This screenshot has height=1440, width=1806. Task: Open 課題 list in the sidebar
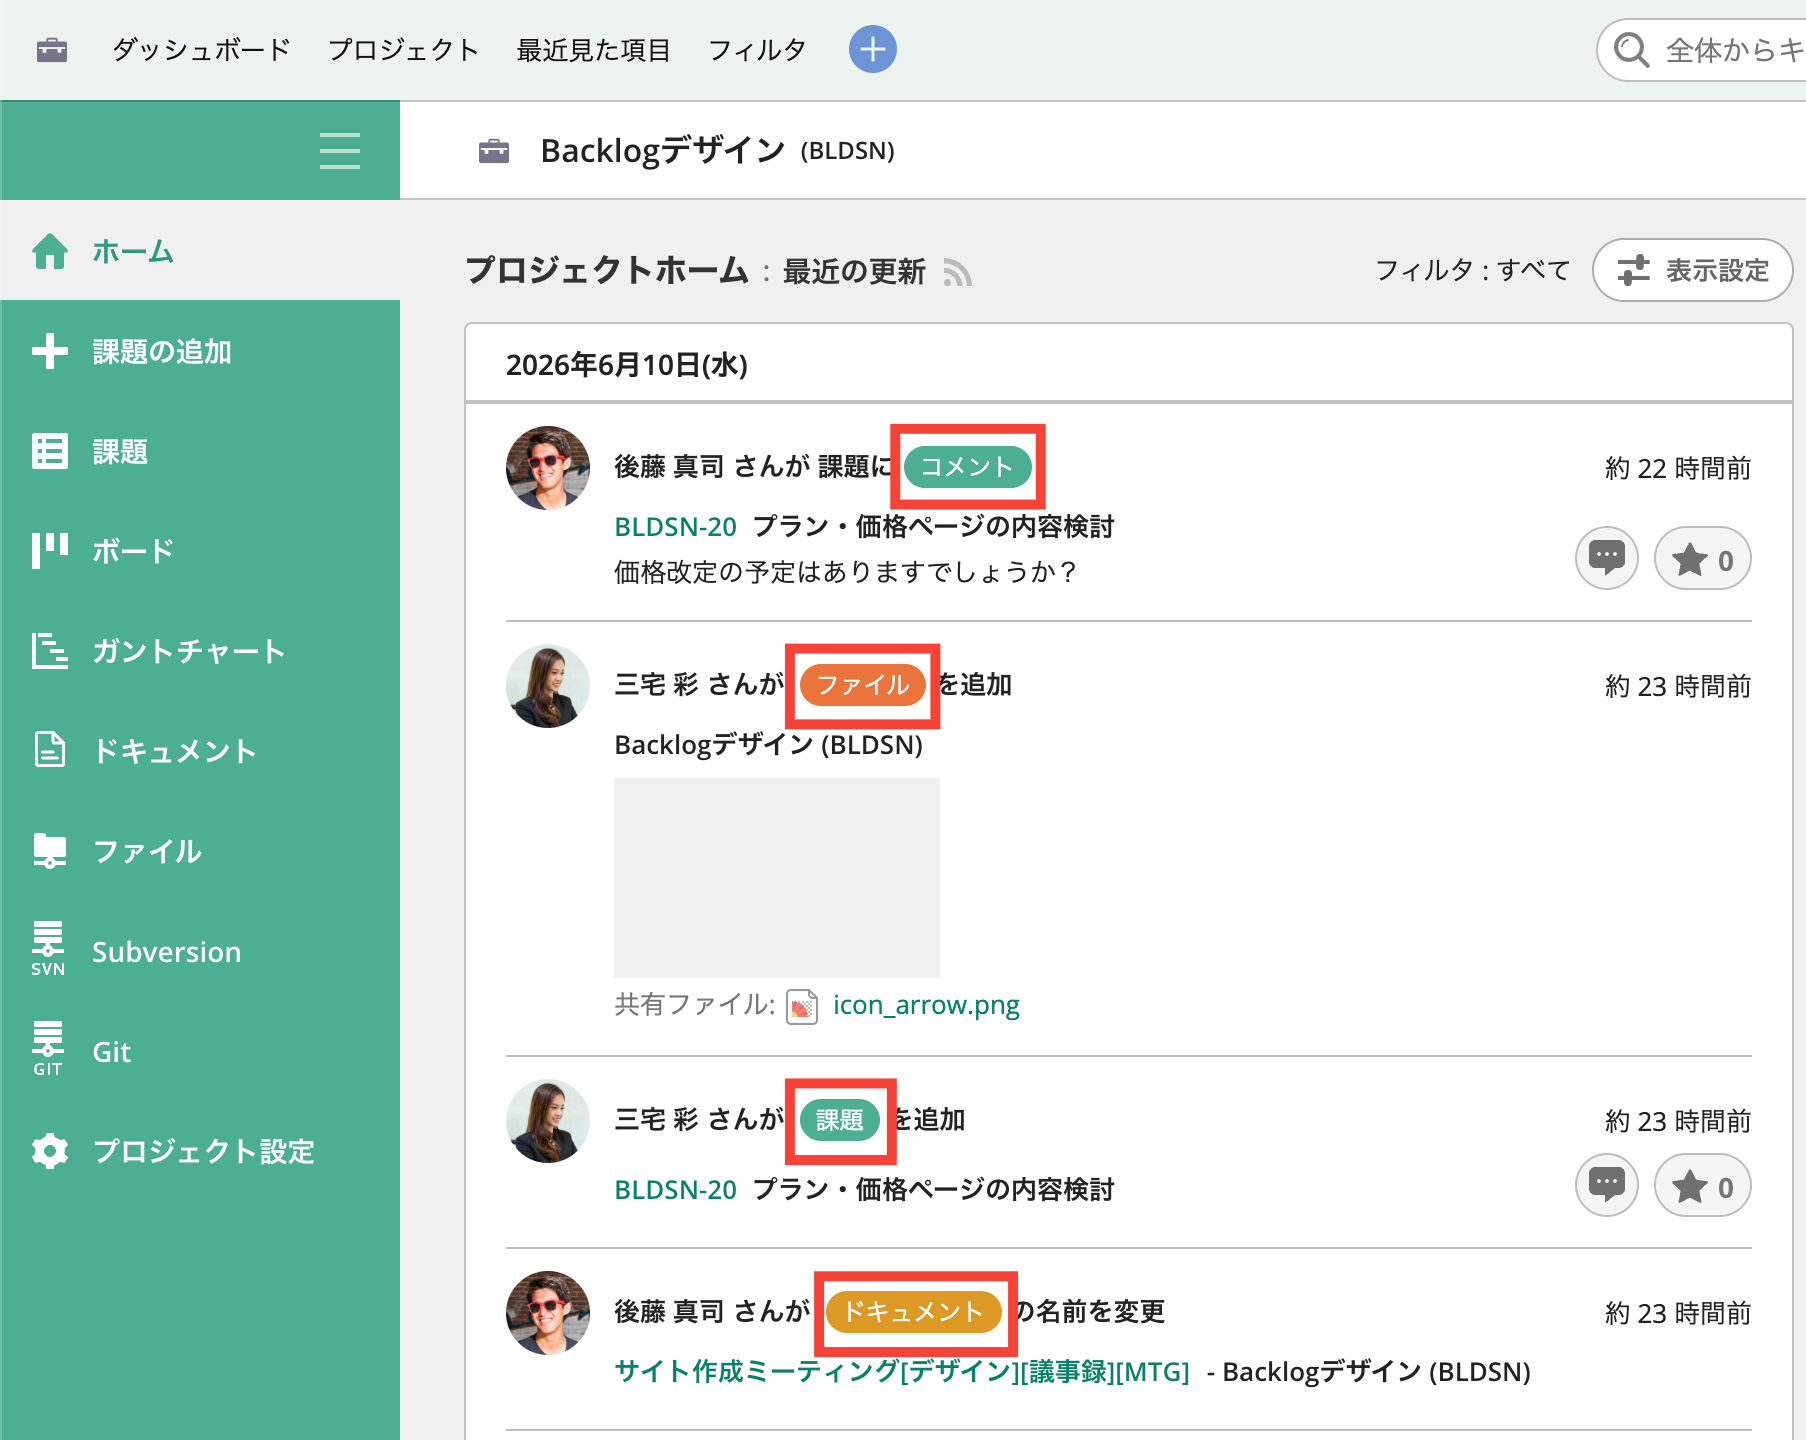pyautogui.click(x=200, y=451)
